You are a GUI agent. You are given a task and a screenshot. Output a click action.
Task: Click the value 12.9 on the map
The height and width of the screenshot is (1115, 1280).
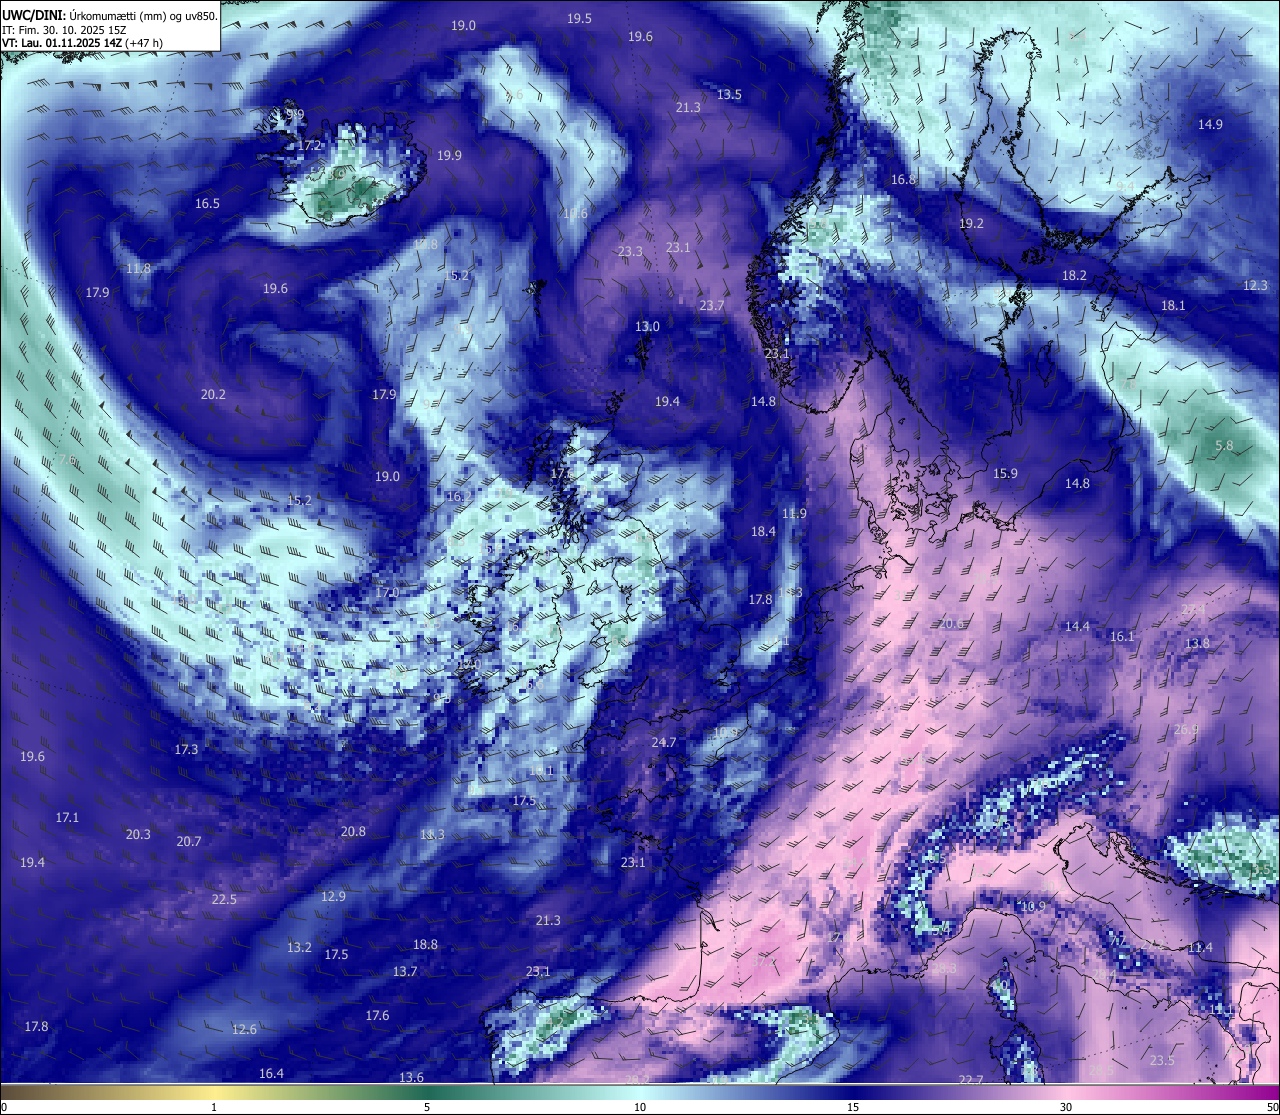[333, 896]
